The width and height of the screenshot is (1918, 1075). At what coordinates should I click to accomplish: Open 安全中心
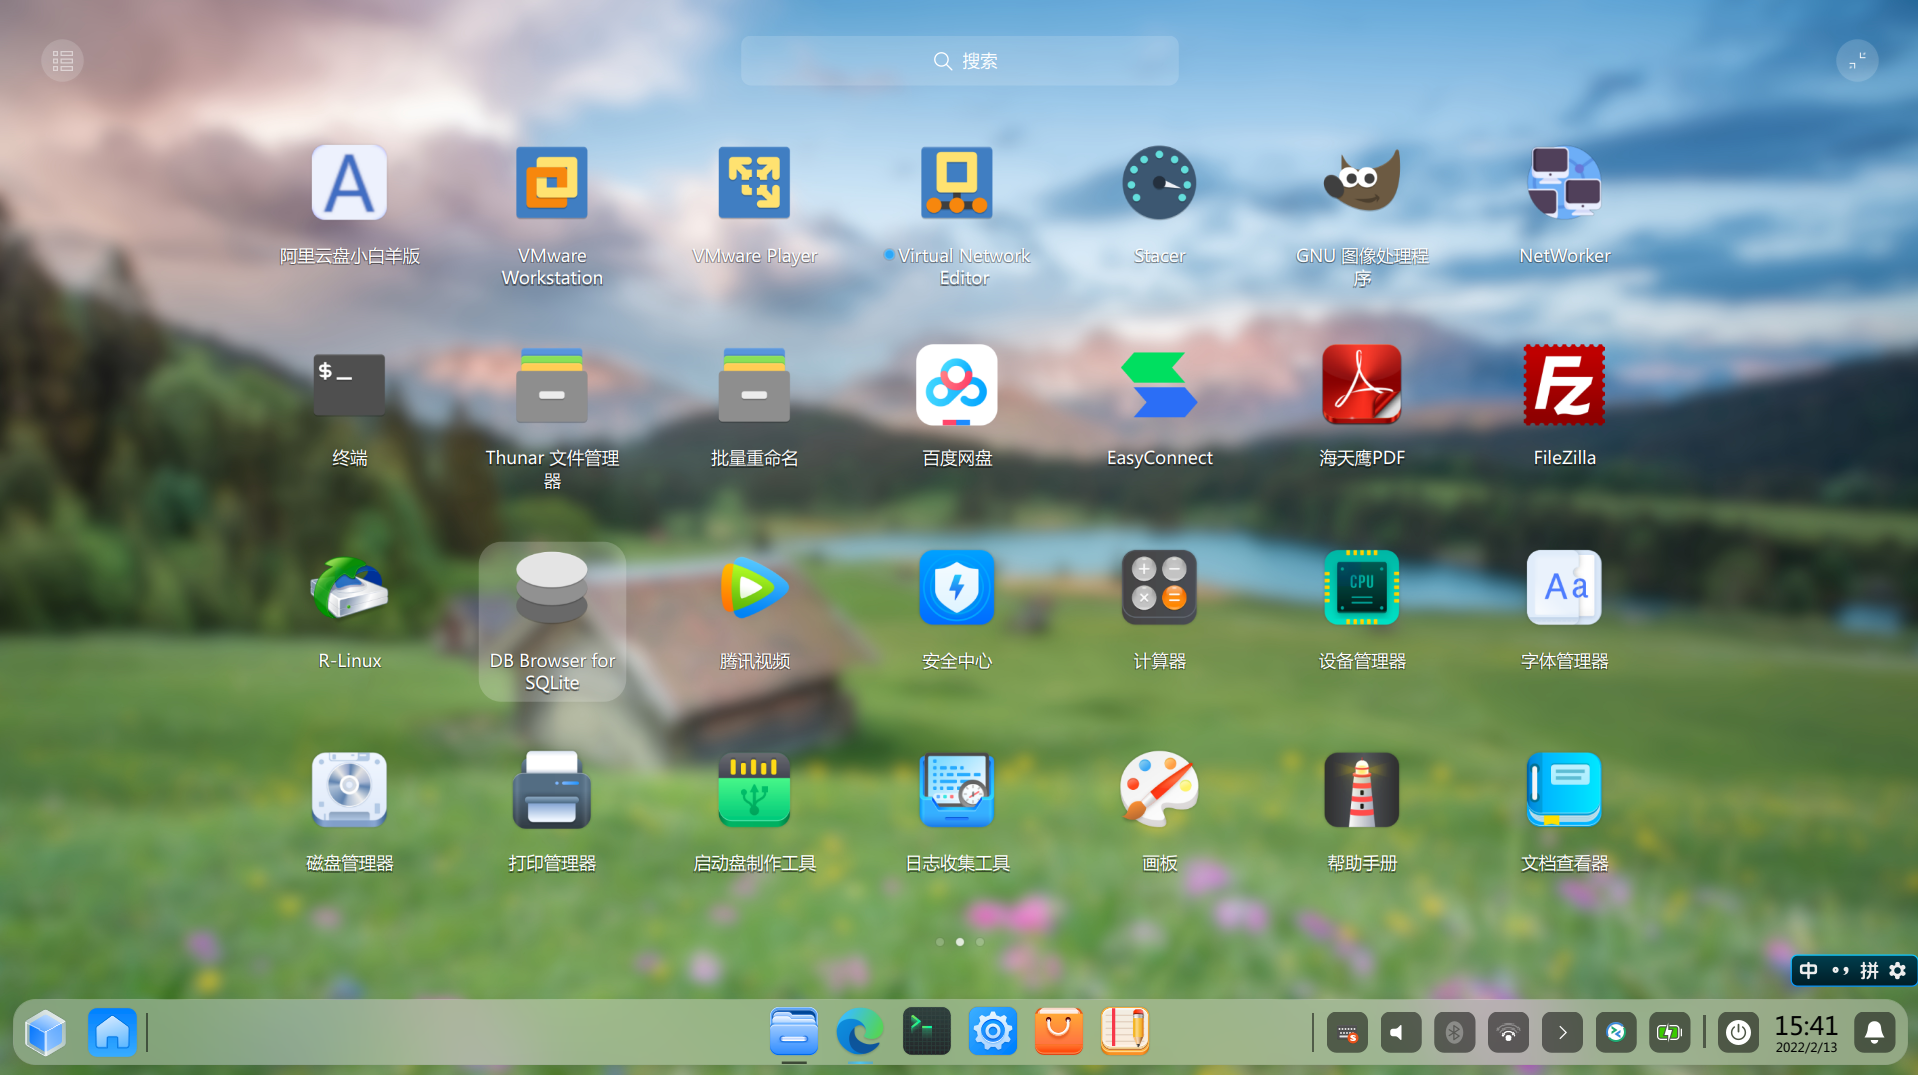tap(957, 588)
